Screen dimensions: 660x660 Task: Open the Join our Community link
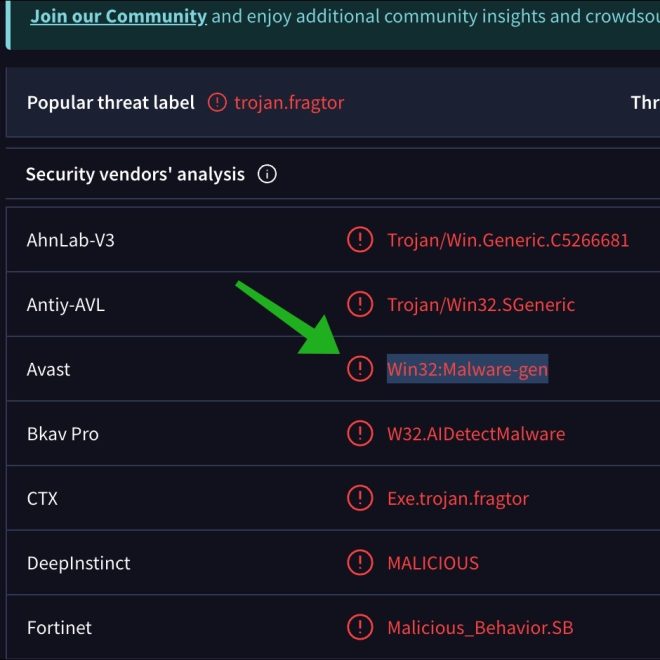[118, 16]
